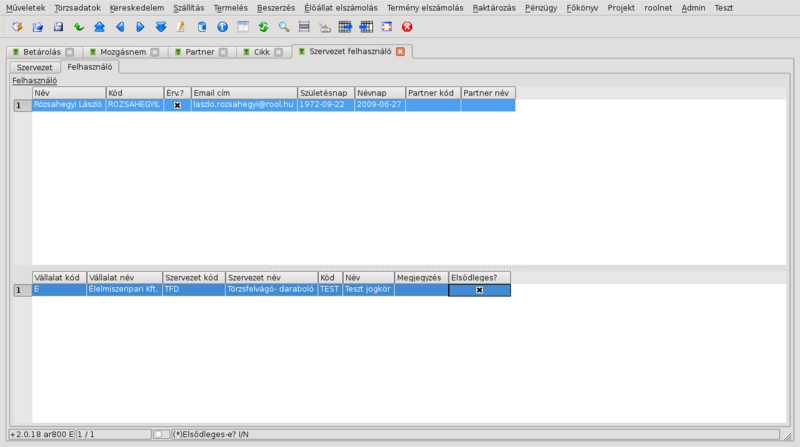The width and height of the screenshot is (800, 447).
Task: Click the magnifier search icon
Action: (284, 26)
